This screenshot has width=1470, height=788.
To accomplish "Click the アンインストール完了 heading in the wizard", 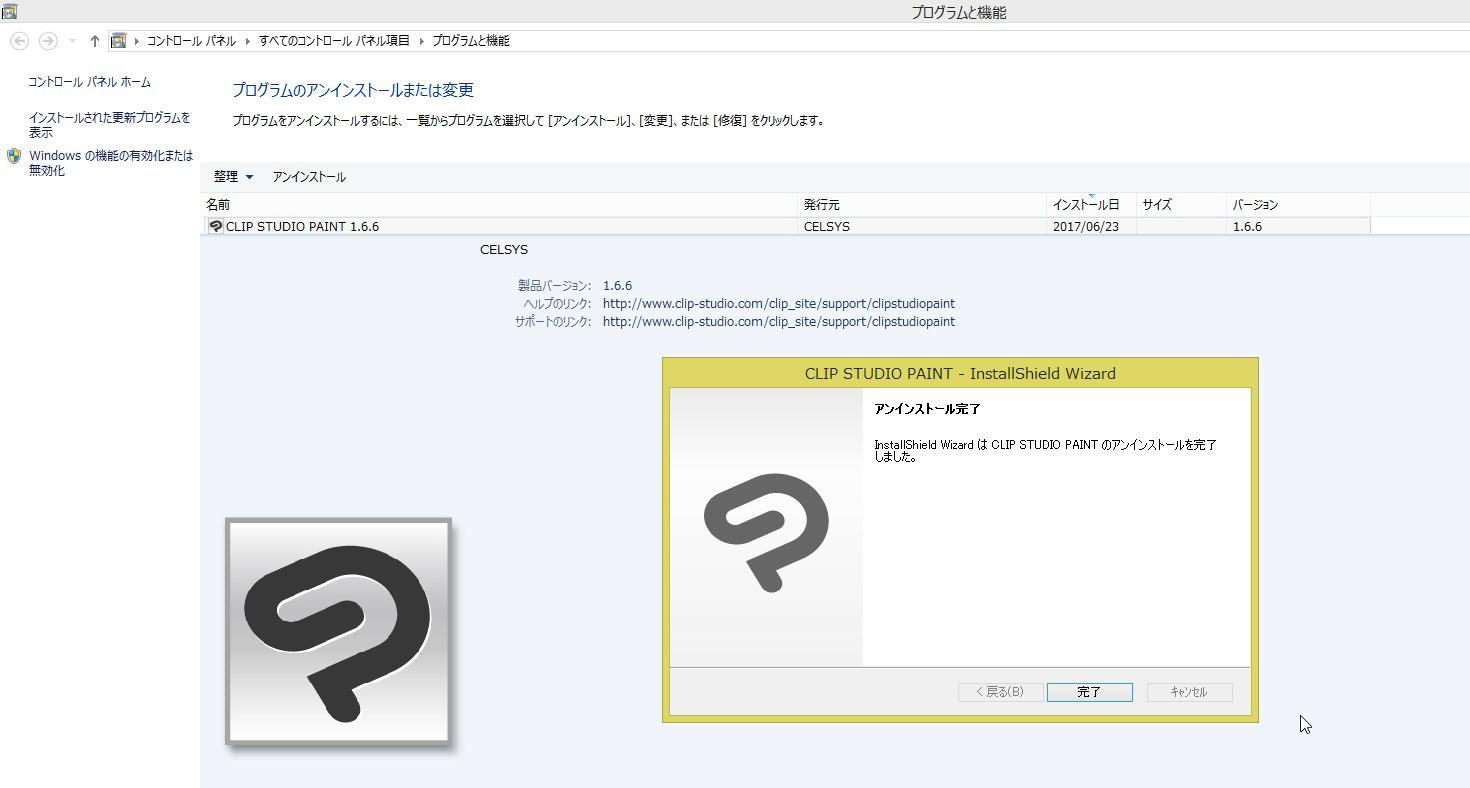I will [x=927, y=410].
